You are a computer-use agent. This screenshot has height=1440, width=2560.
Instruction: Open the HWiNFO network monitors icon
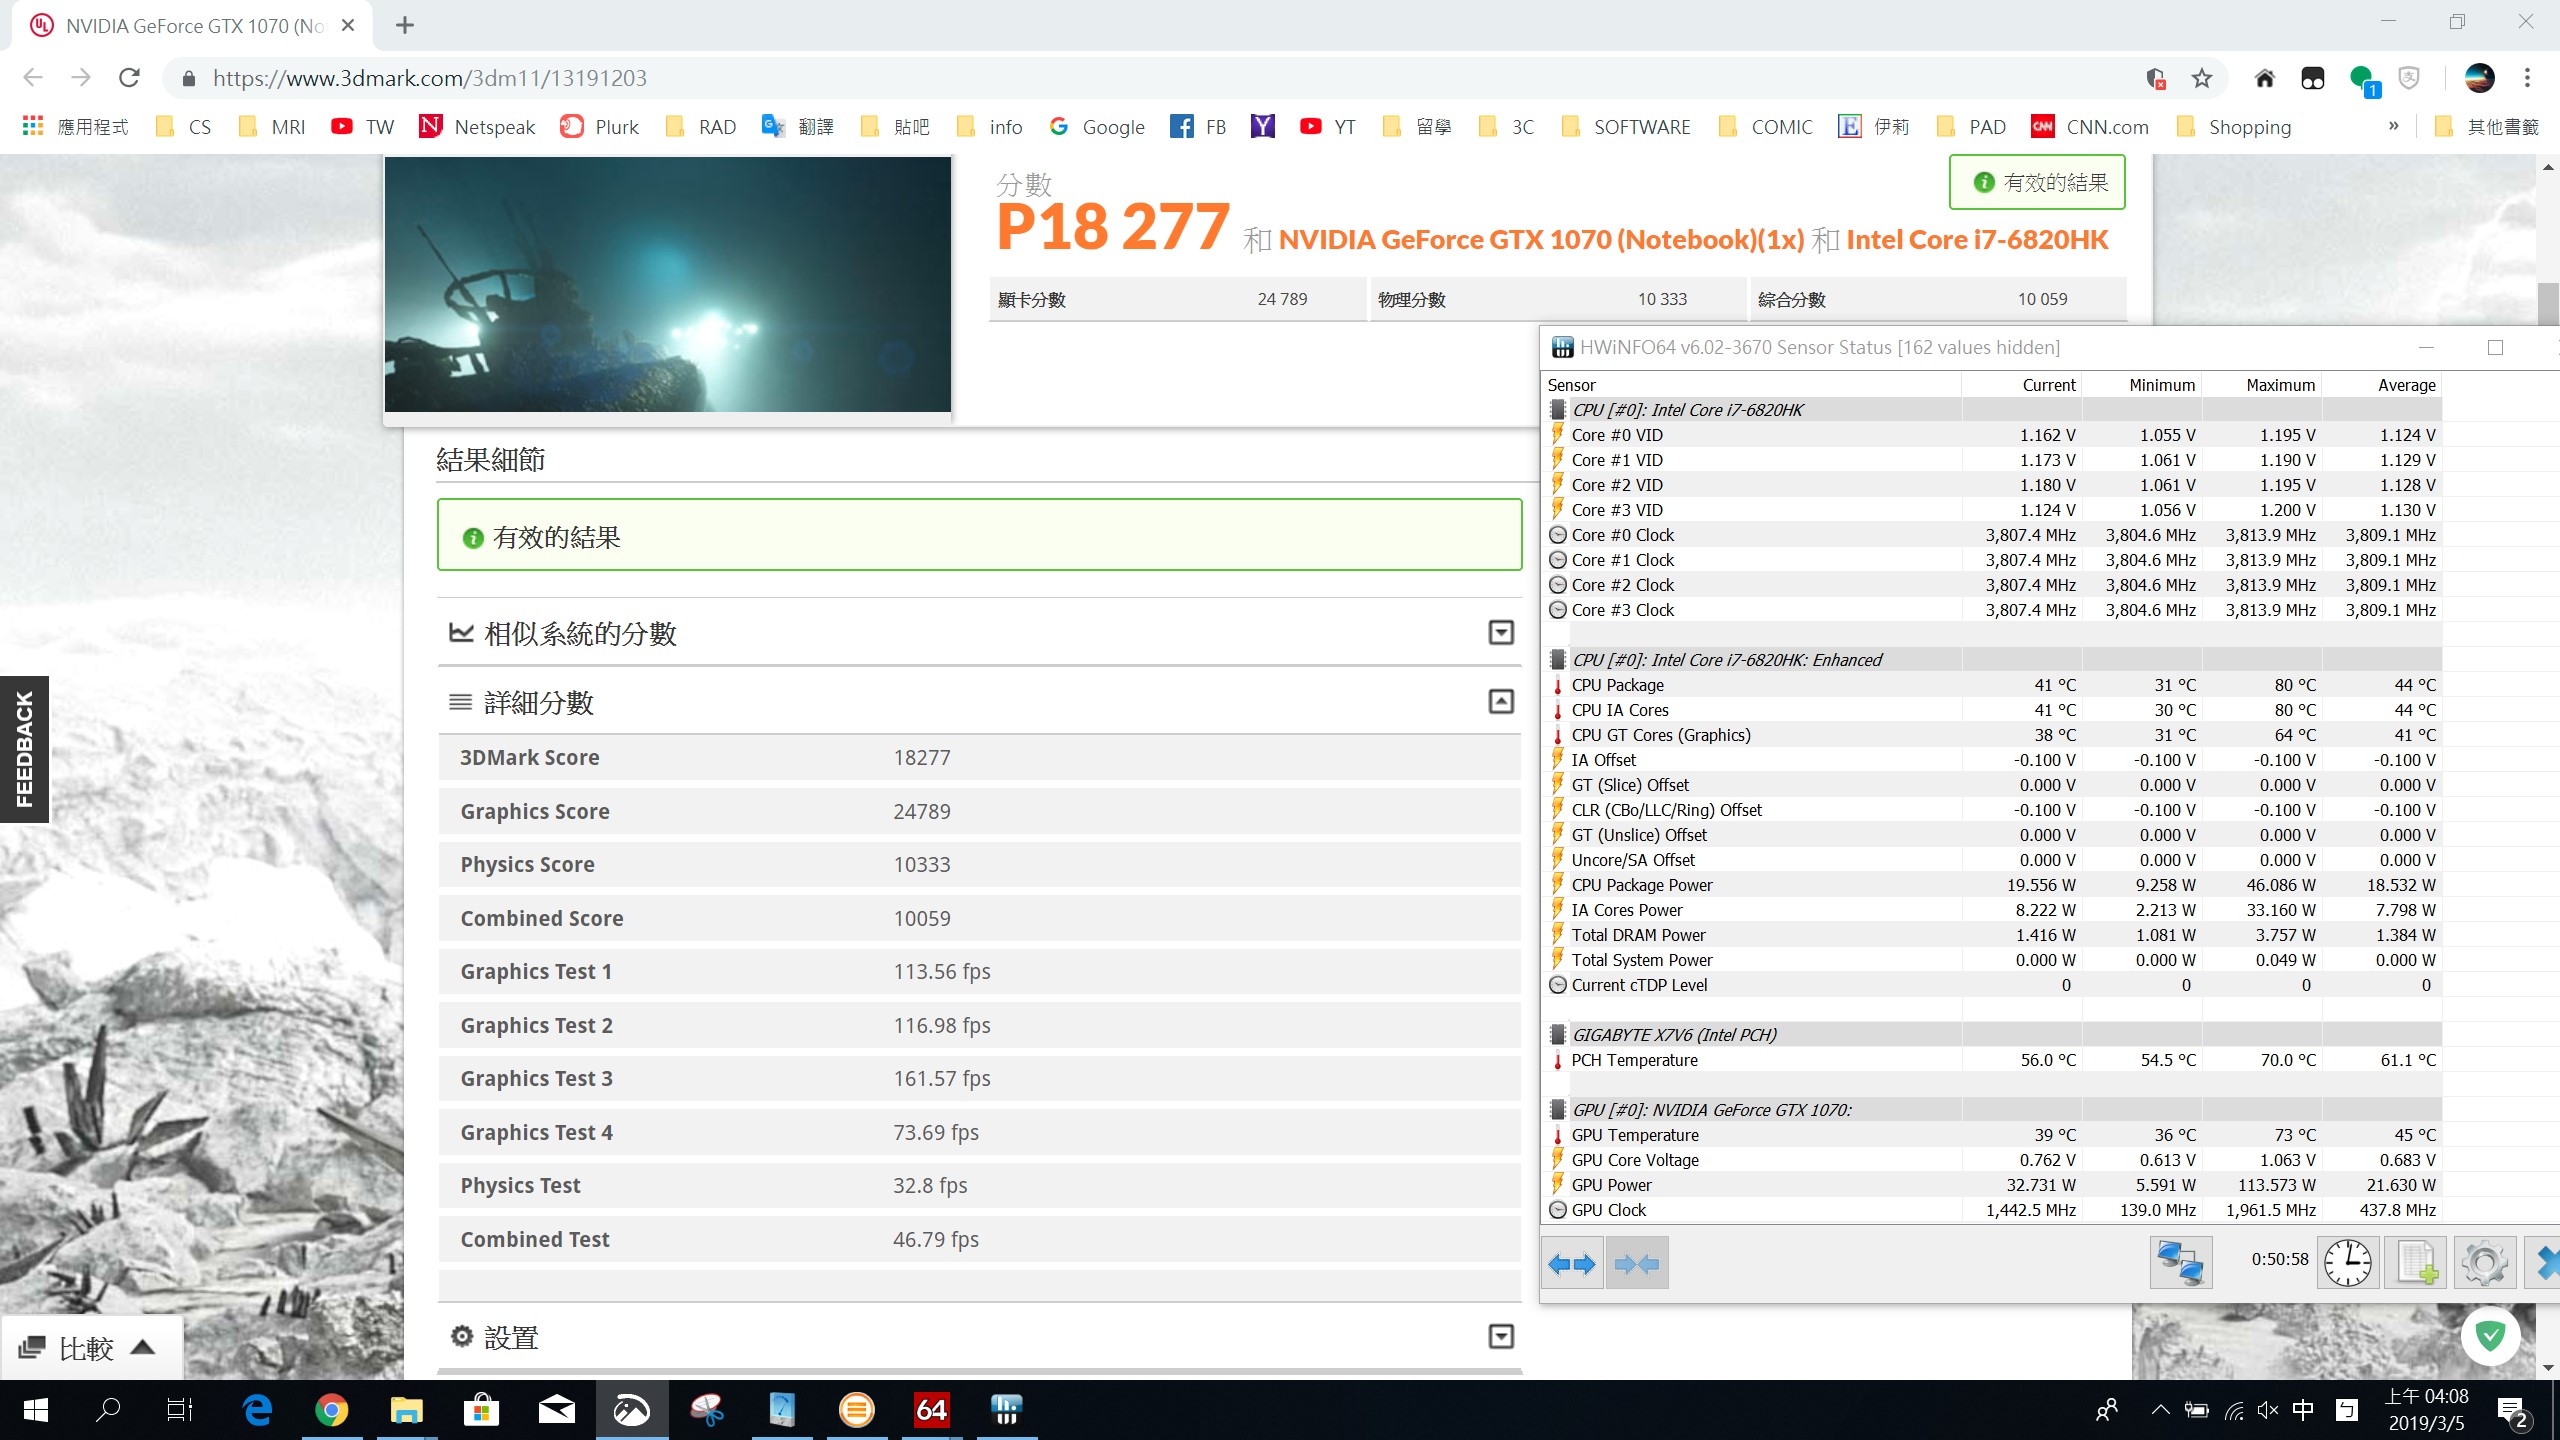2181,1262
